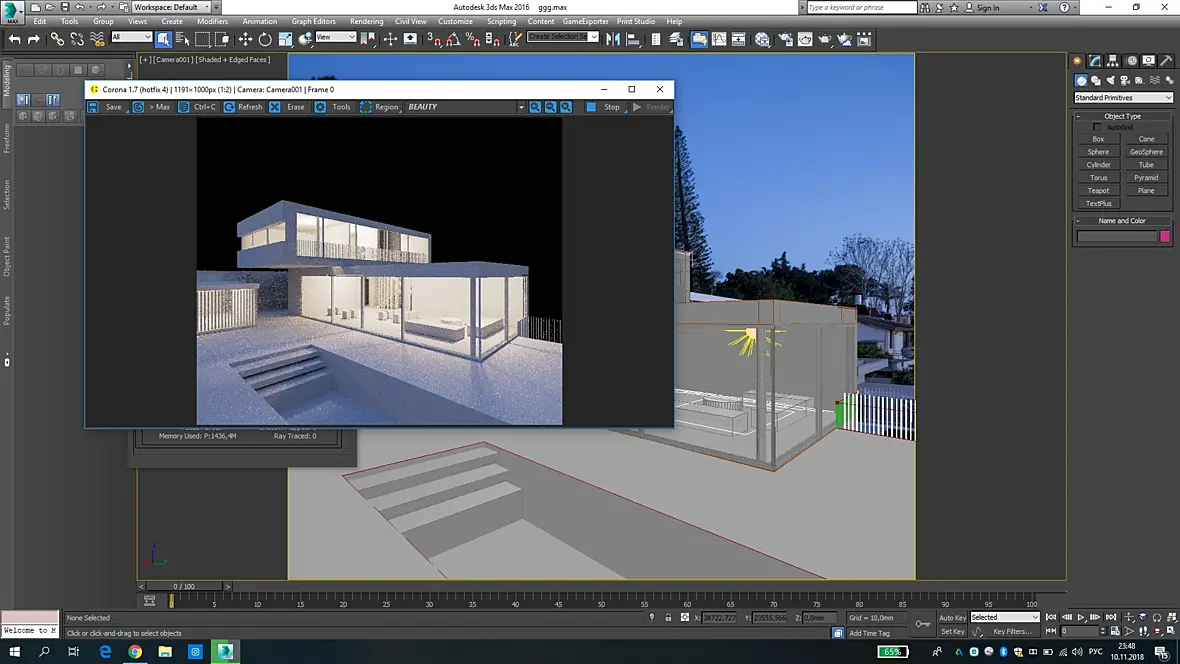1180x664 pixels.
Task: Toggle Window/Crossing selection mode
Action: tap(223, 39)
